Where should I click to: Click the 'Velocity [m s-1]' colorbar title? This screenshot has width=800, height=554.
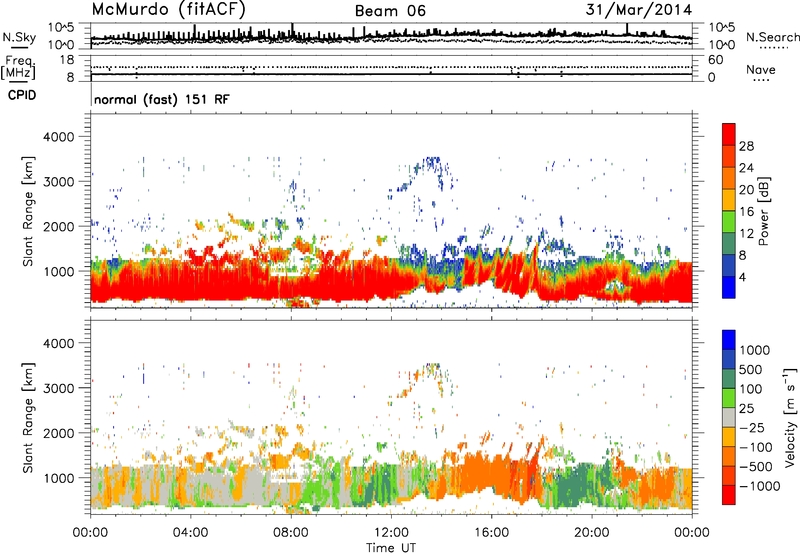click(790, 417)
